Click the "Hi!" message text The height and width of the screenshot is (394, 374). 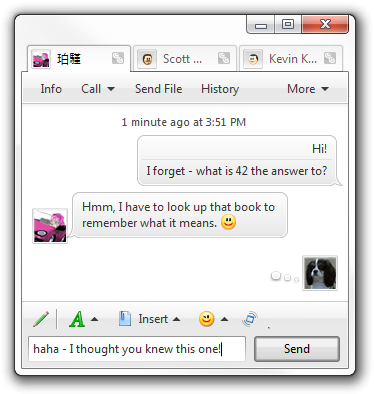pyautogui.click(x=319, y=149)
